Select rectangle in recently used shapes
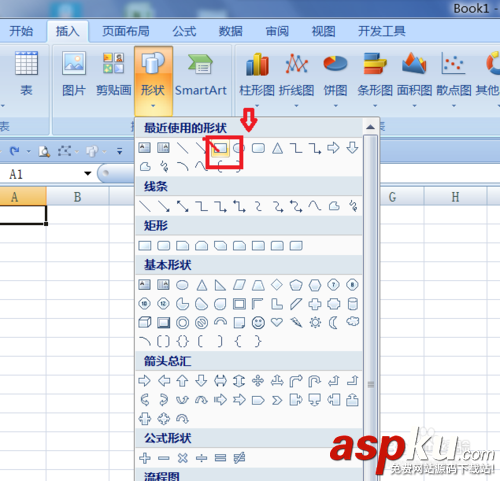 pyautogui.click(x=220, y=148)
